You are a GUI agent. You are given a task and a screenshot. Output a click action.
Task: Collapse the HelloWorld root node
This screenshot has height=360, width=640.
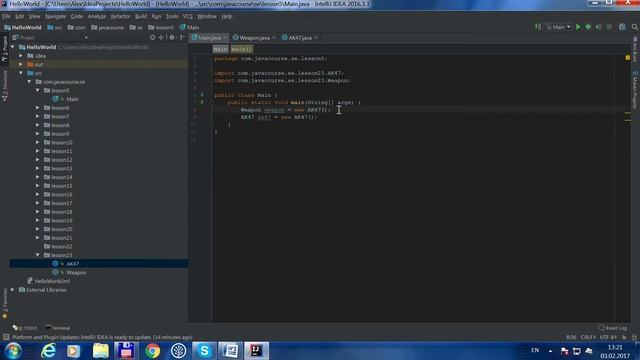(13, 47)
